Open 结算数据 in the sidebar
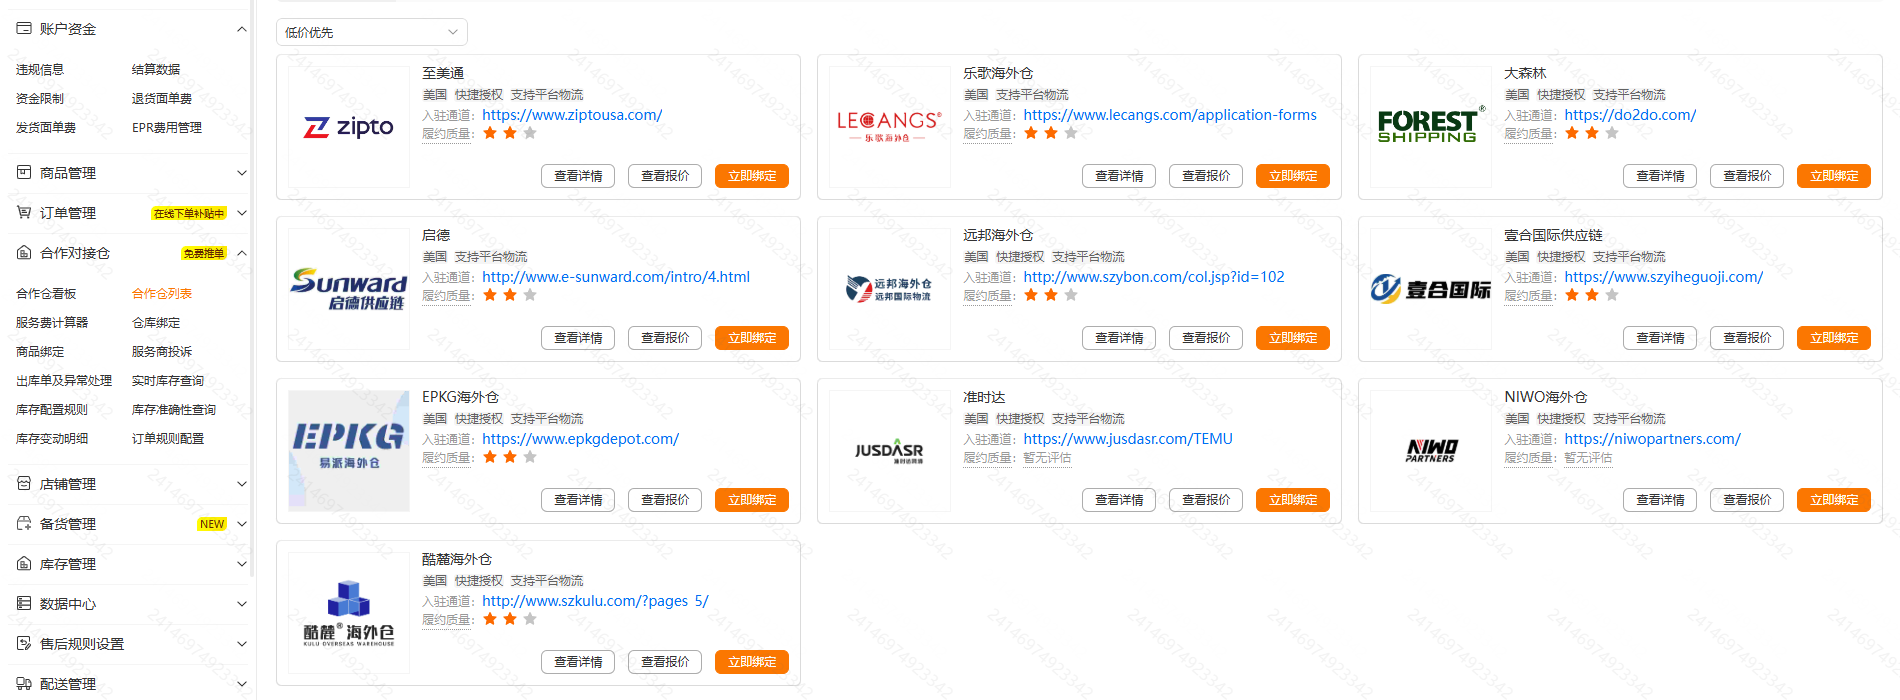 [156, 69]
